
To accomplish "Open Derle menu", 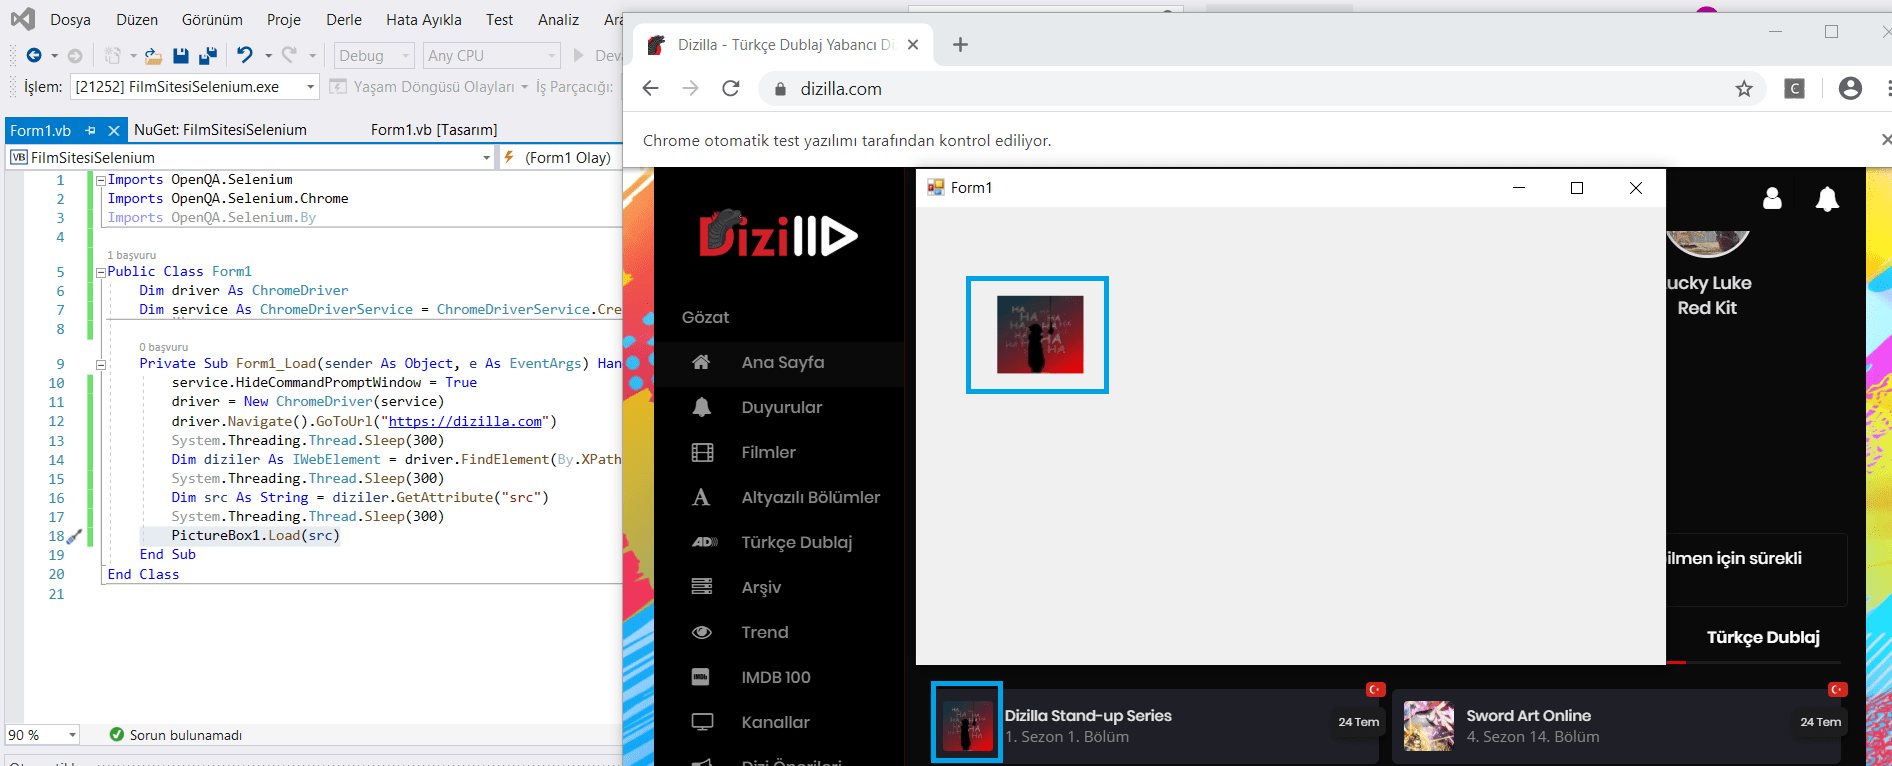I will (344, 19).
